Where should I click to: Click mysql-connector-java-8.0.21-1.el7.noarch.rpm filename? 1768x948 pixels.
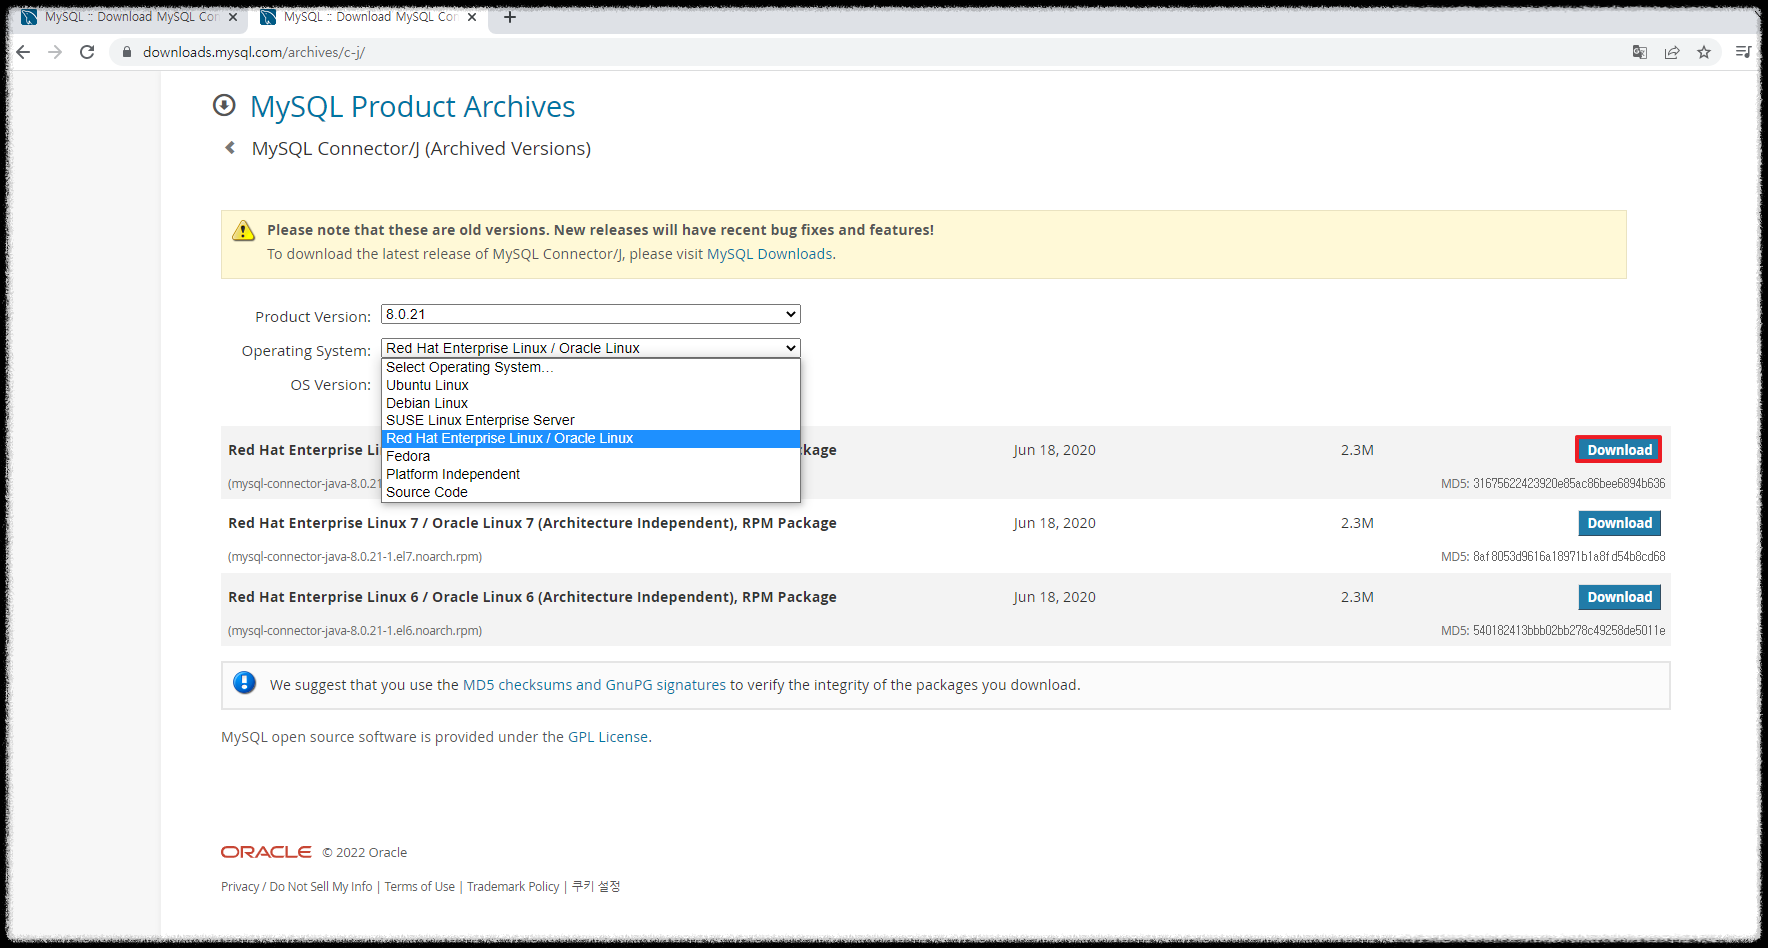point(355,557)
